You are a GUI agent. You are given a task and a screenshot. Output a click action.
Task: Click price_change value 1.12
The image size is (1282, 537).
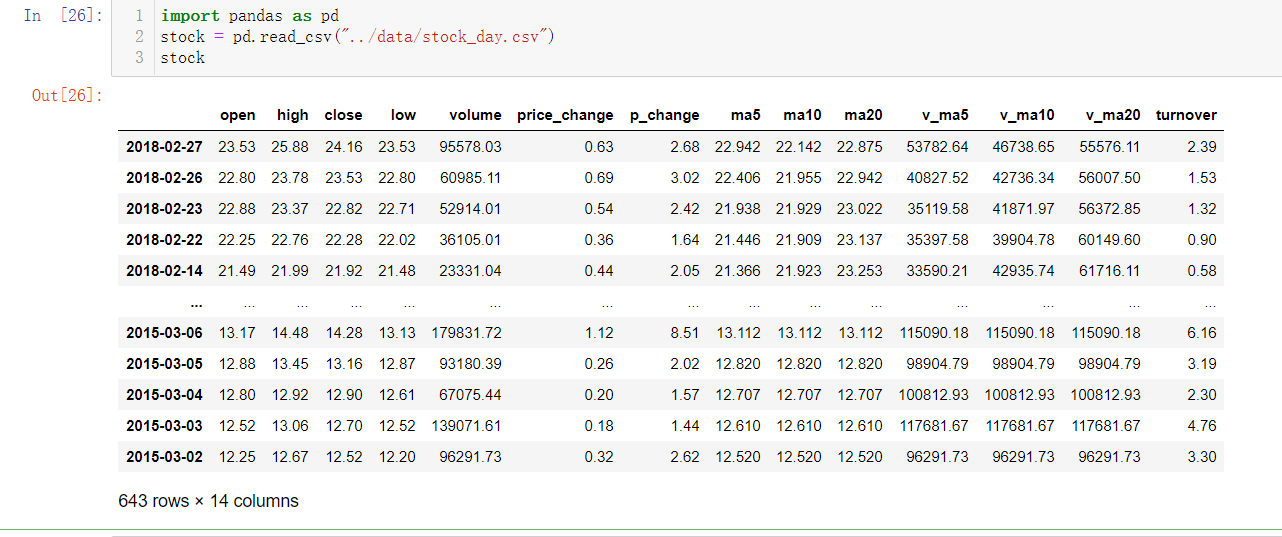(600, 333)
